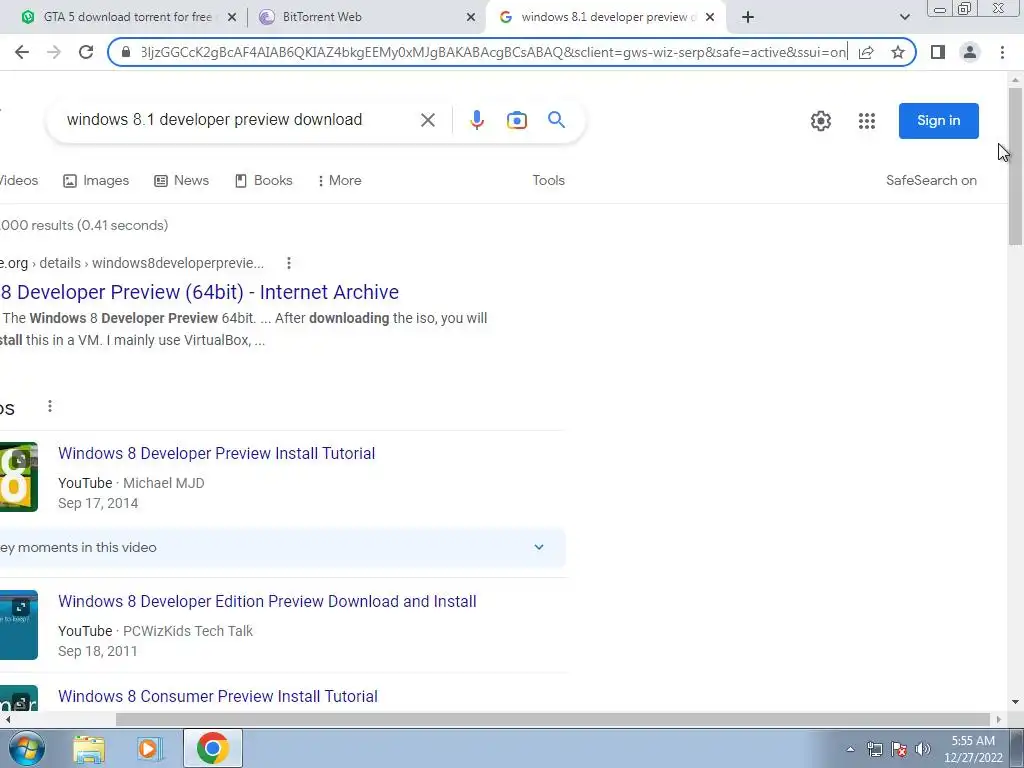Open the Windows Start menu
The width and height of the screenshot is (1024, 768).
click(x=26, y=748)
